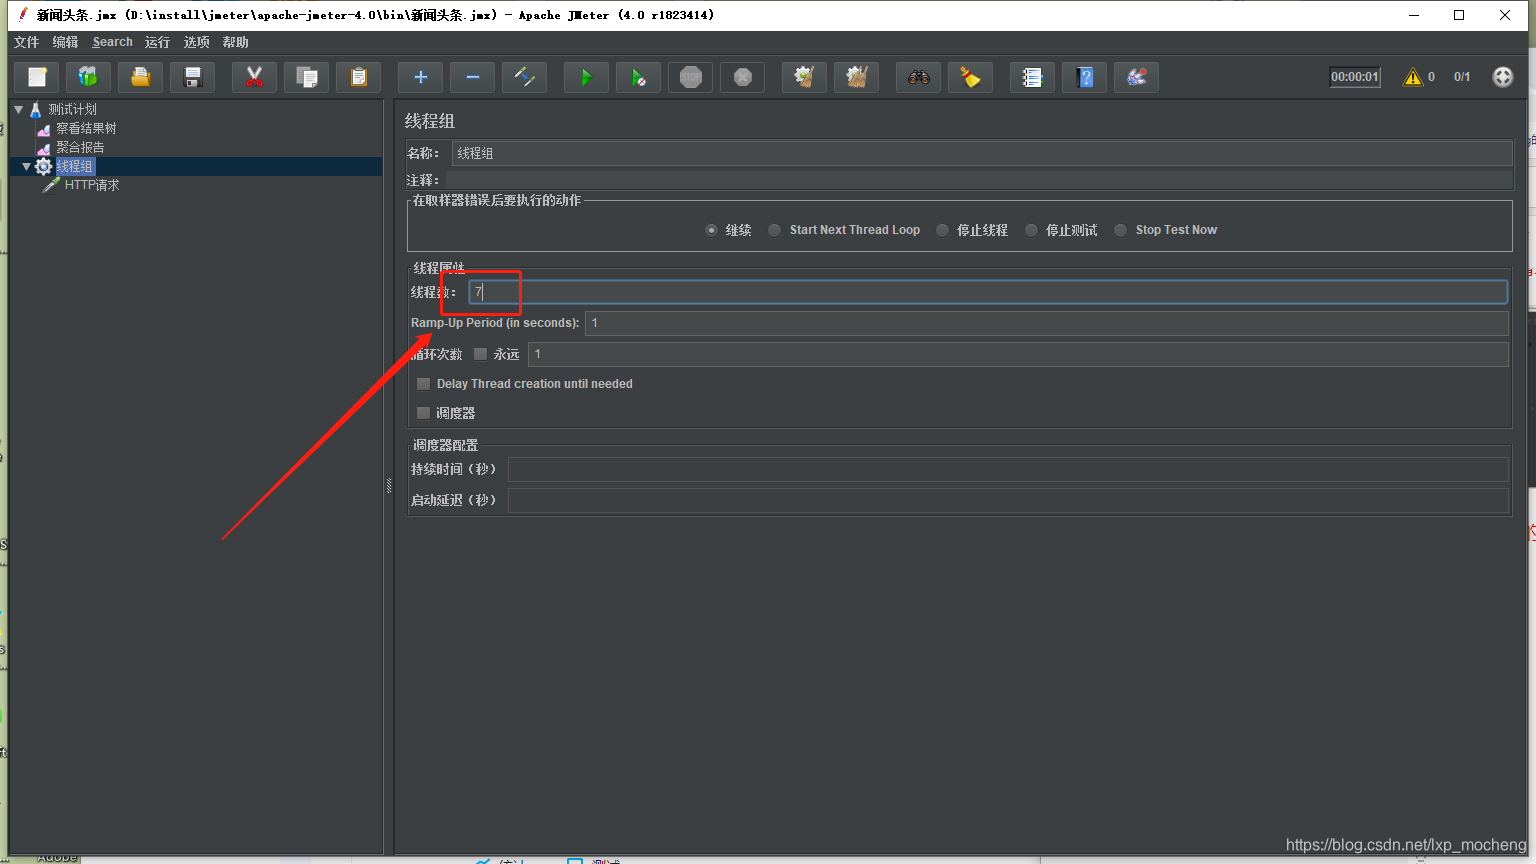This screenshot has height=864, width=1536.
Task: Save the test plan with disk icon
Action: [192, 77]
